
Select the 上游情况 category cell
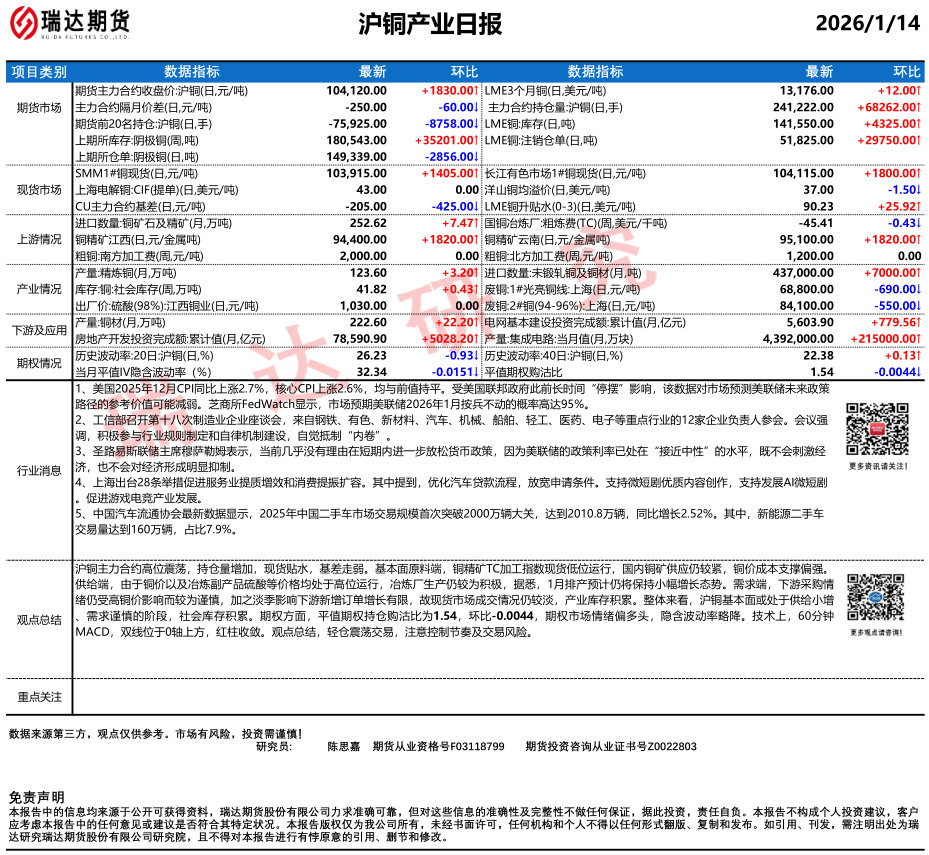pos(39,240)
